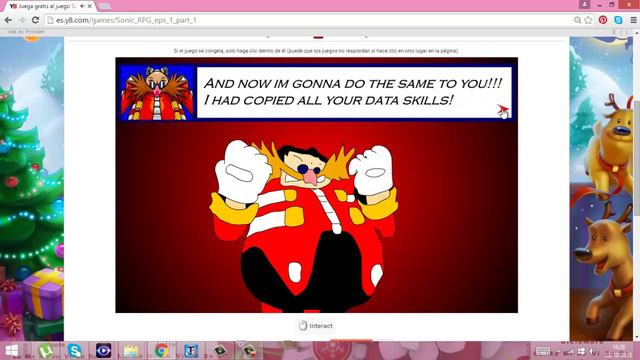Screen dimensions: 640x360
Task: Open uTorrent from the taskbar
Action: (45, 351)
